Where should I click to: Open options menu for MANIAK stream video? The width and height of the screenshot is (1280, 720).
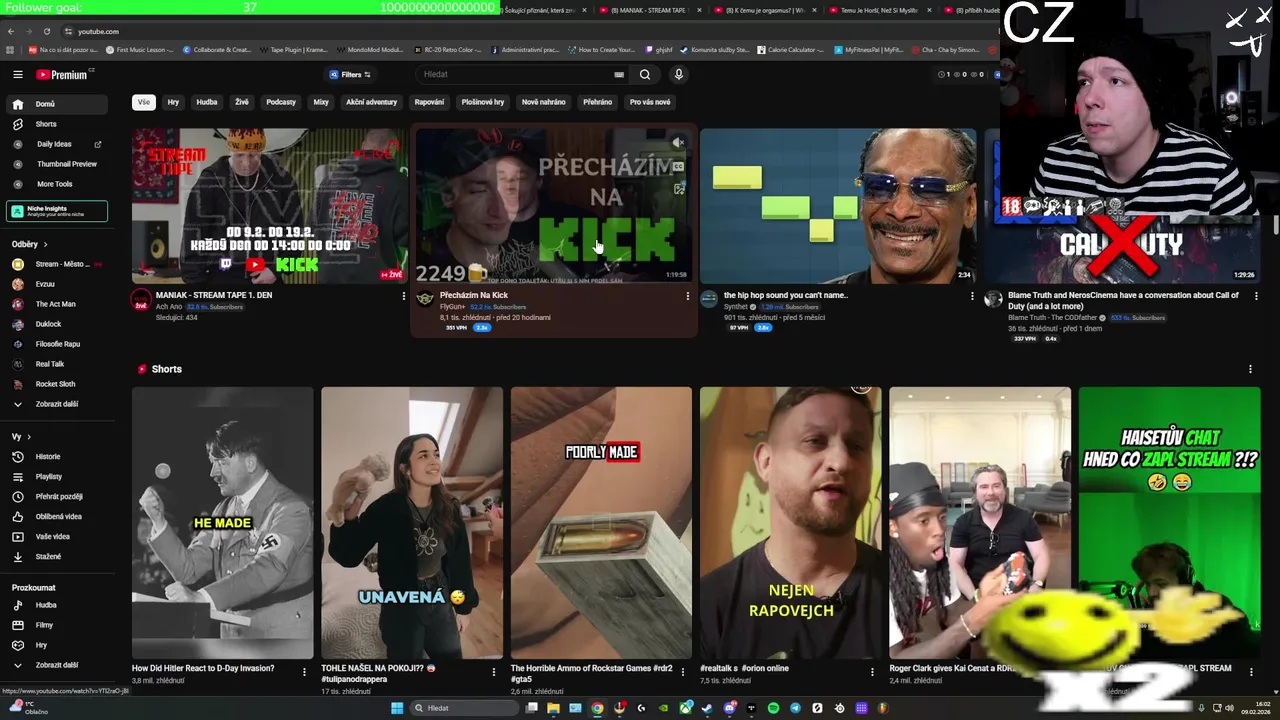(403, 296)
